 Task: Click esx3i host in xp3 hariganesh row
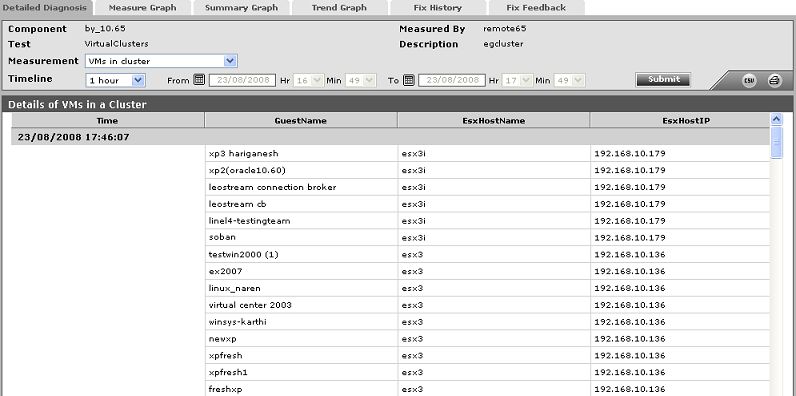tap(413, 153)
